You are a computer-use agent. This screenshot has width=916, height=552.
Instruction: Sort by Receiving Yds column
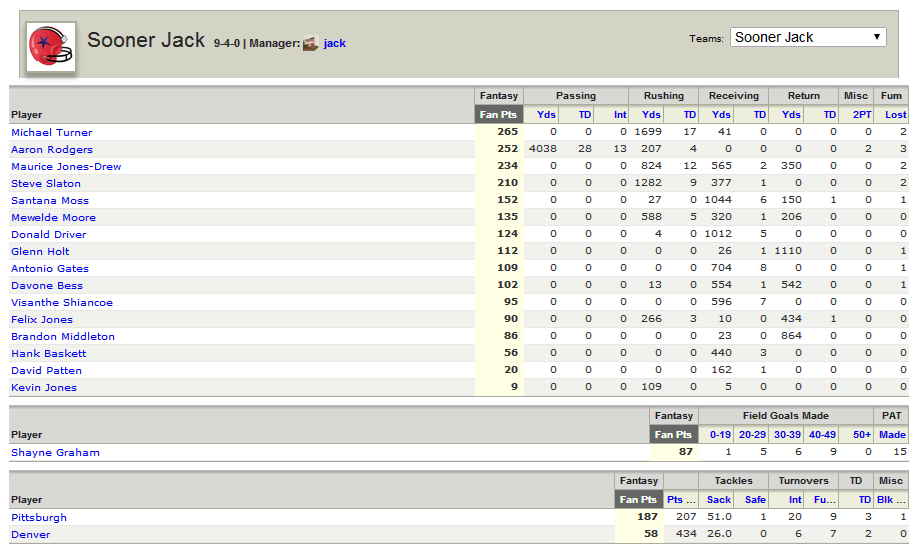(x=721, y=114)
